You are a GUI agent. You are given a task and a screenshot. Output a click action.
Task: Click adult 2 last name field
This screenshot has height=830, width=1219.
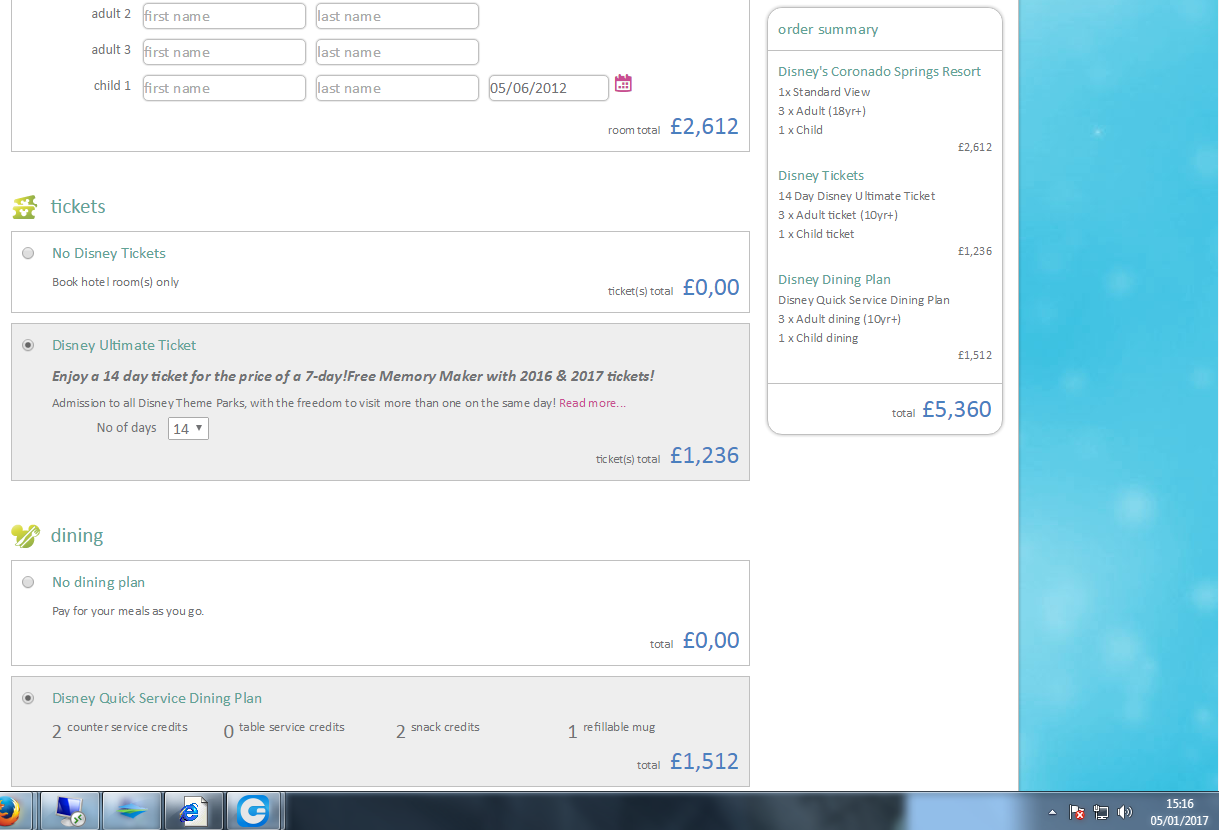397,16
